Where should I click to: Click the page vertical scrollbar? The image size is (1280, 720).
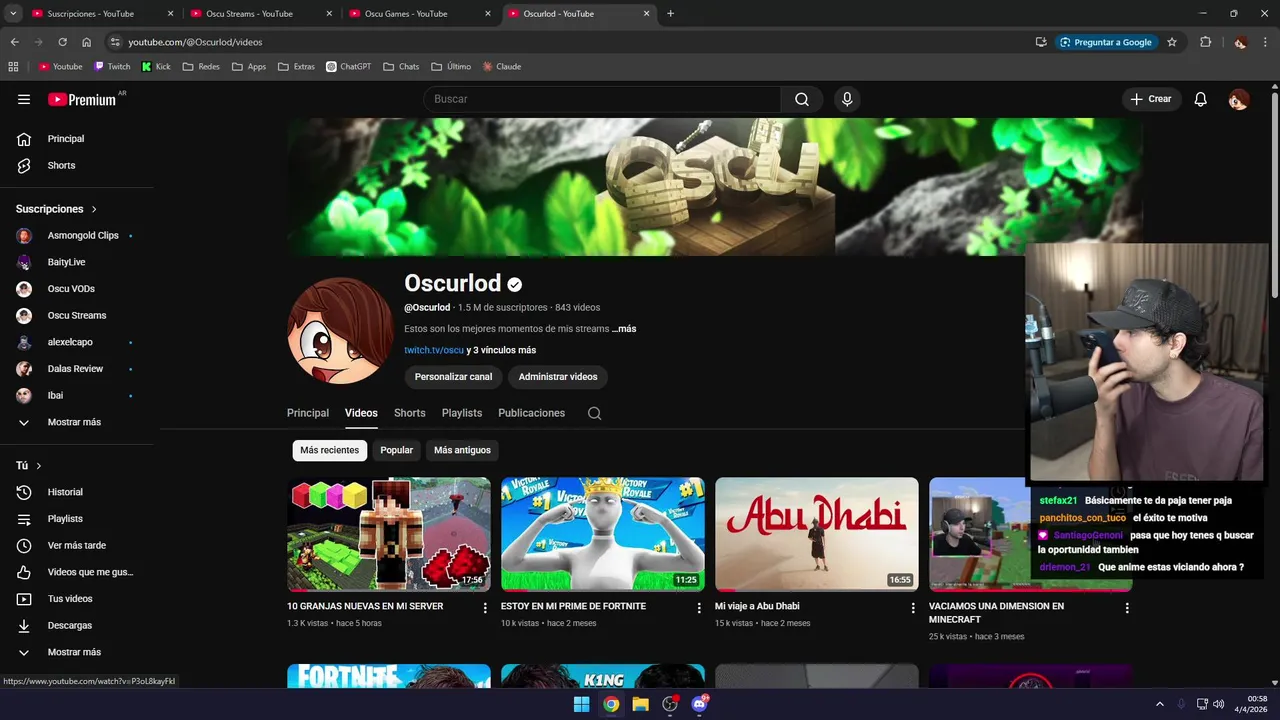tap(1274, 196)
